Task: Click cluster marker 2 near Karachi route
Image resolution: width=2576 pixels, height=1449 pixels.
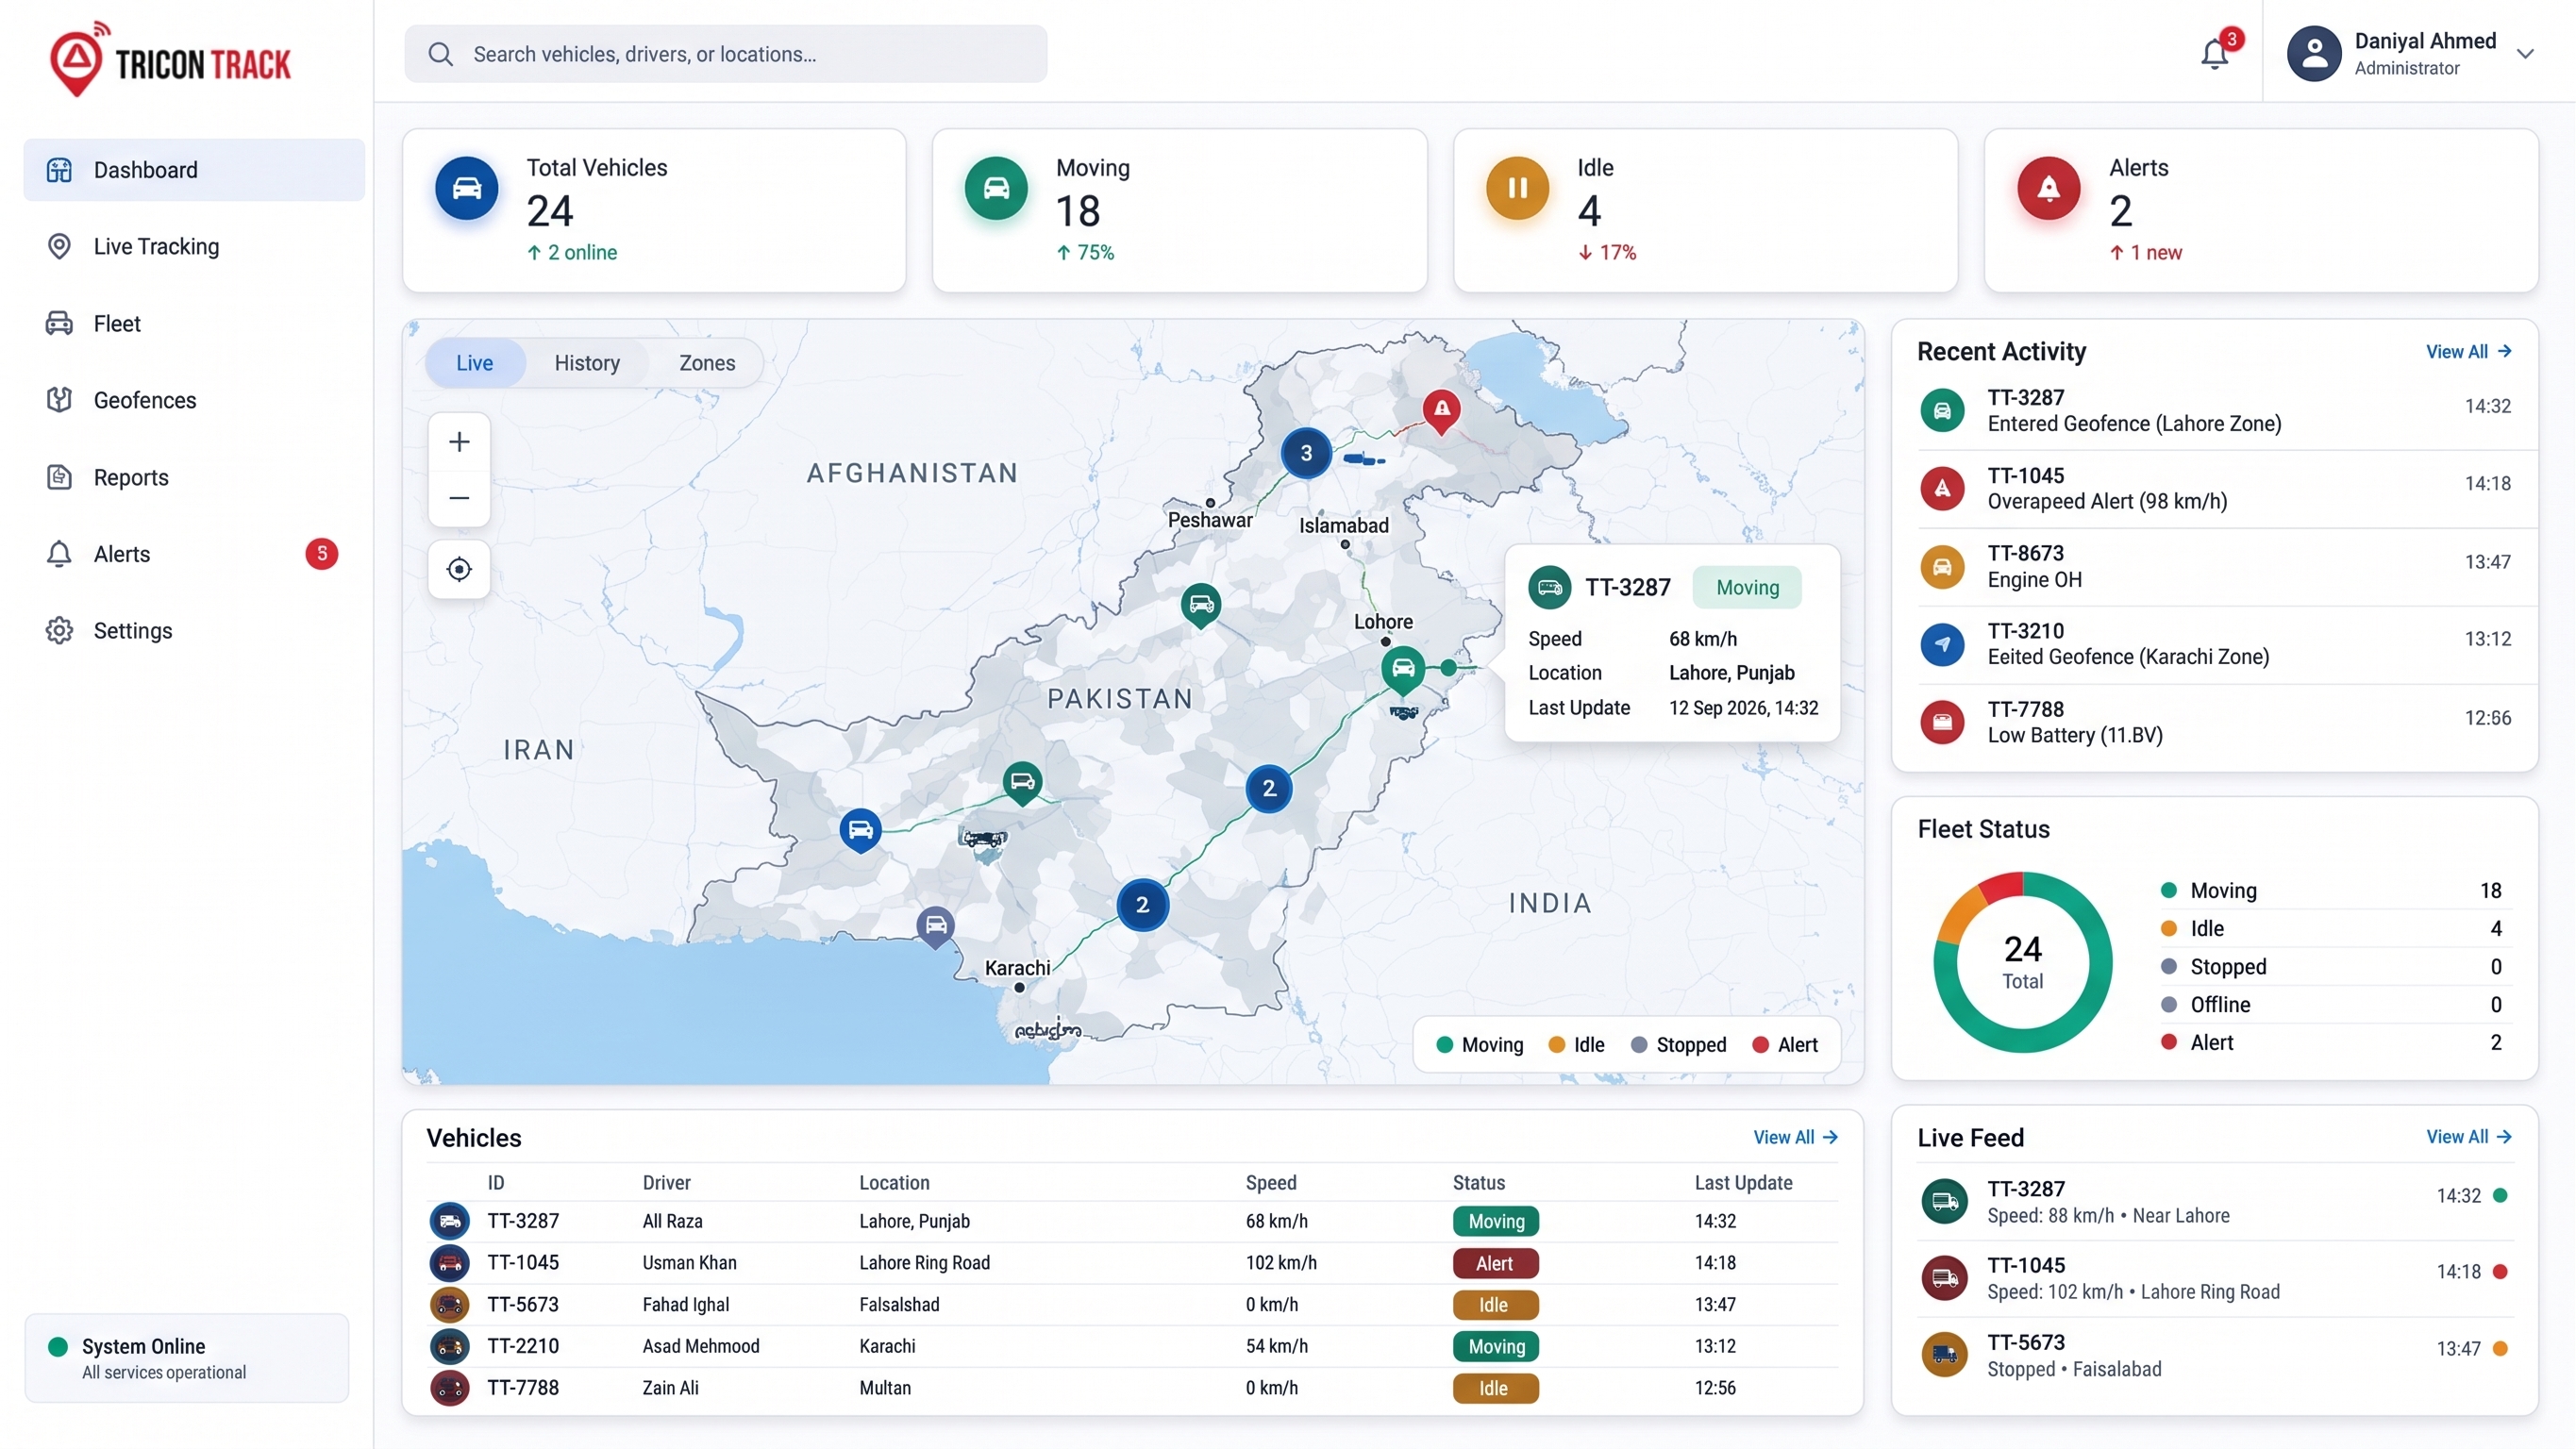Action: click(1142, 905)
